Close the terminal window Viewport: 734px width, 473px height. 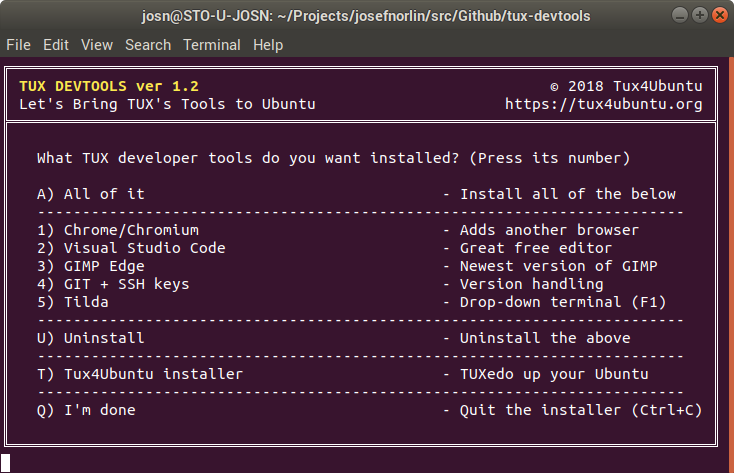pyautogui.click(x=719, y=15)
